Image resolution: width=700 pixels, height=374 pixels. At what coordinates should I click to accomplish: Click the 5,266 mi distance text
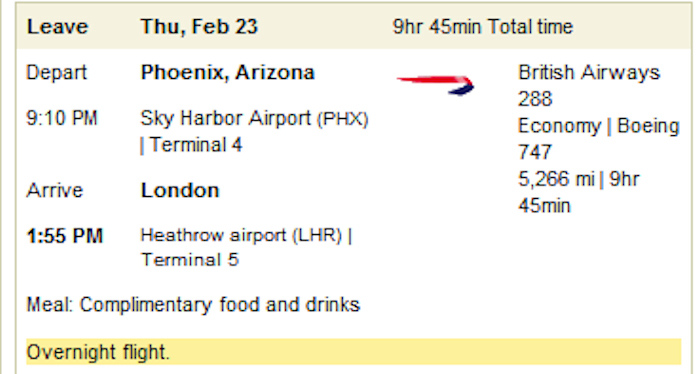(x=556, y=179)
